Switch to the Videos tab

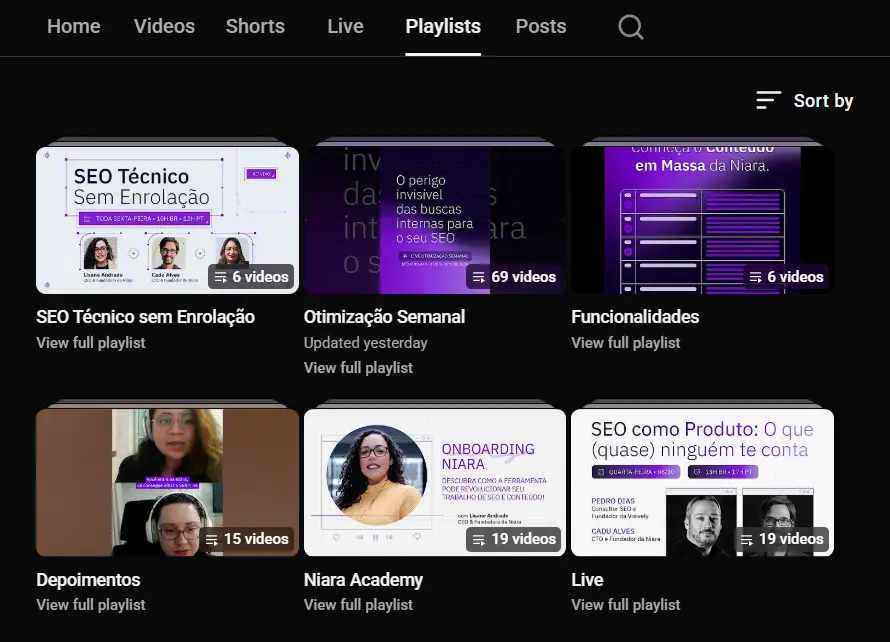click(x=165, y=26)
